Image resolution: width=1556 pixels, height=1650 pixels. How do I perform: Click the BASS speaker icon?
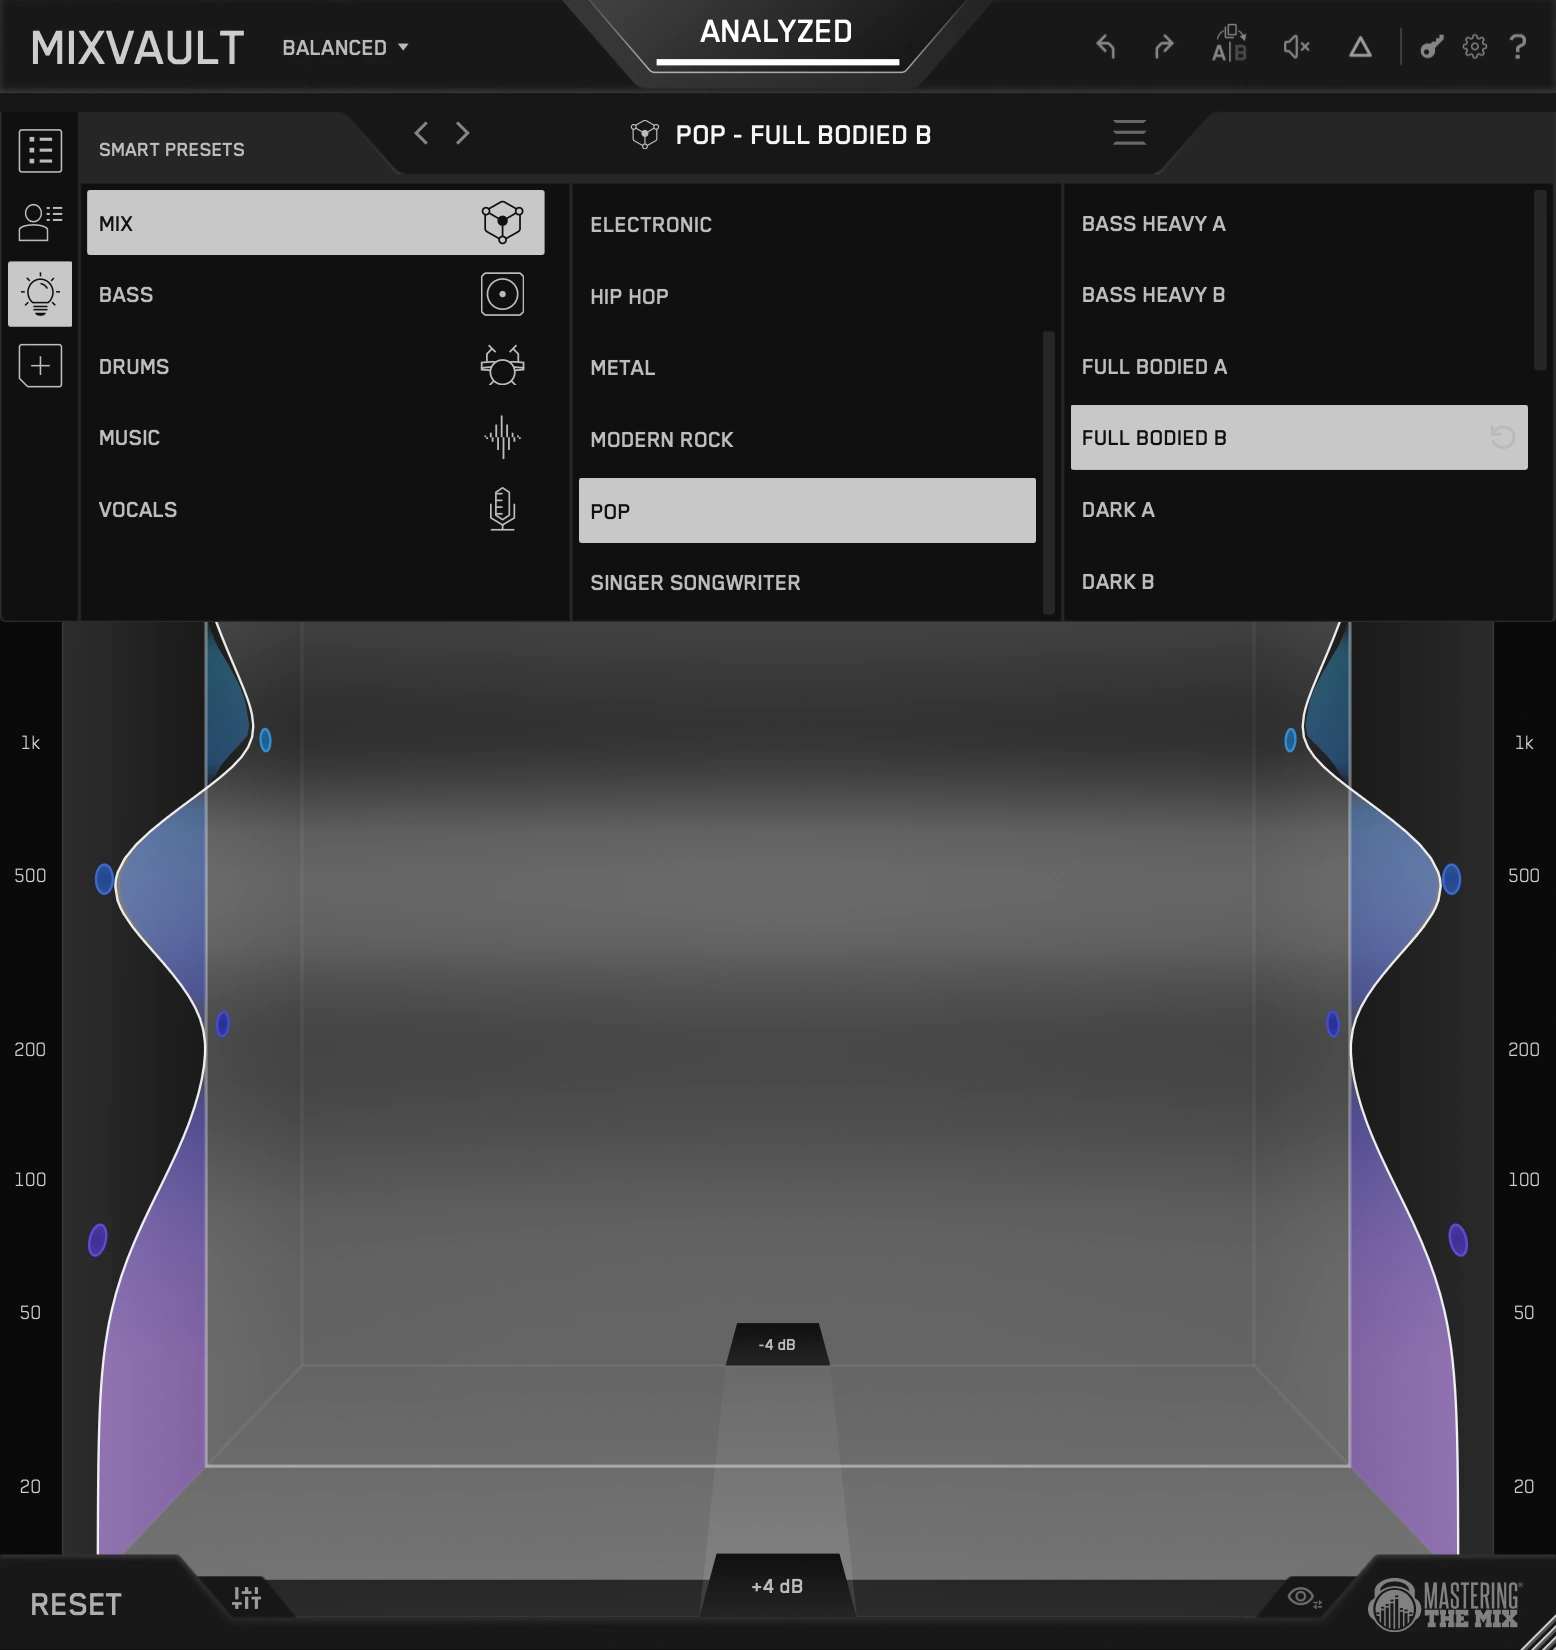pyautogui.click(x=502, y=294)
